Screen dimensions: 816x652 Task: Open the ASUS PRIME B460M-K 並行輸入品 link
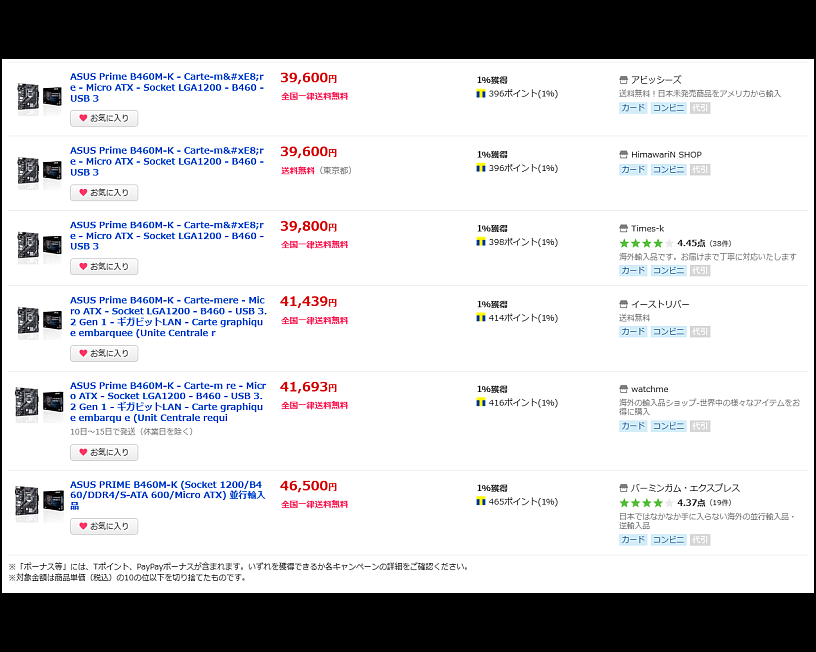point(166,494)
